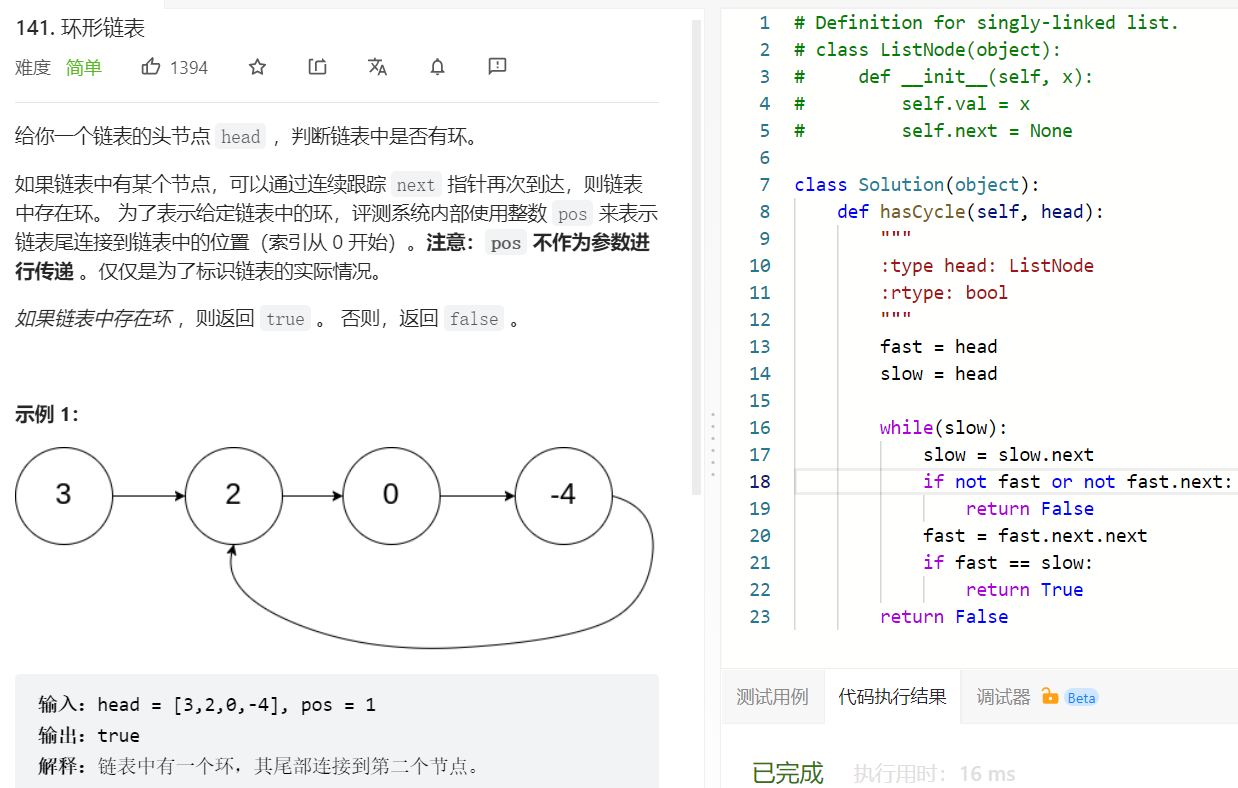Click the feedback report icon
The image size is (1238, 788).
point(496,66)
